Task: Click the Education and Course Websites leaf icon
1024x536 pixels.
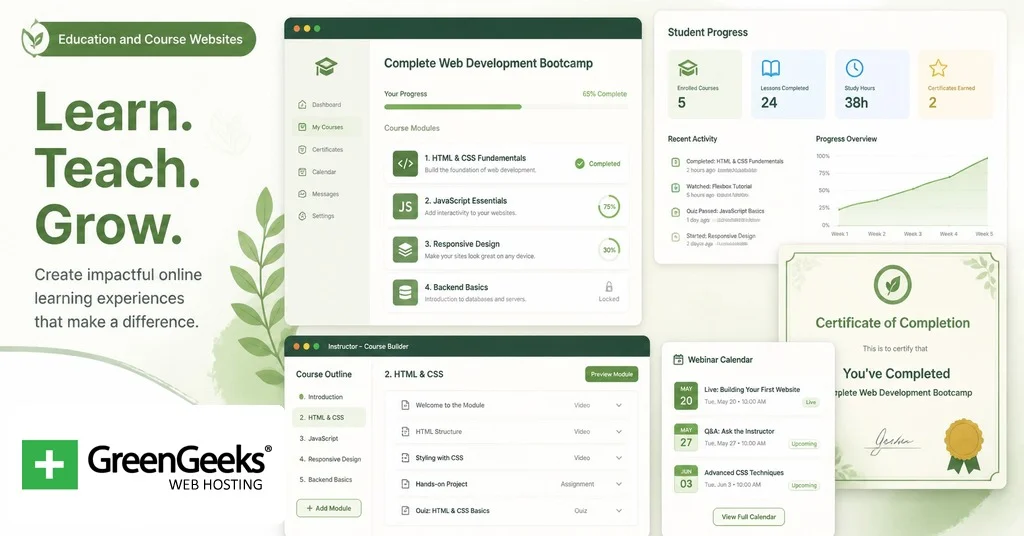Action: pyautogui.click(x=35, y=39)
